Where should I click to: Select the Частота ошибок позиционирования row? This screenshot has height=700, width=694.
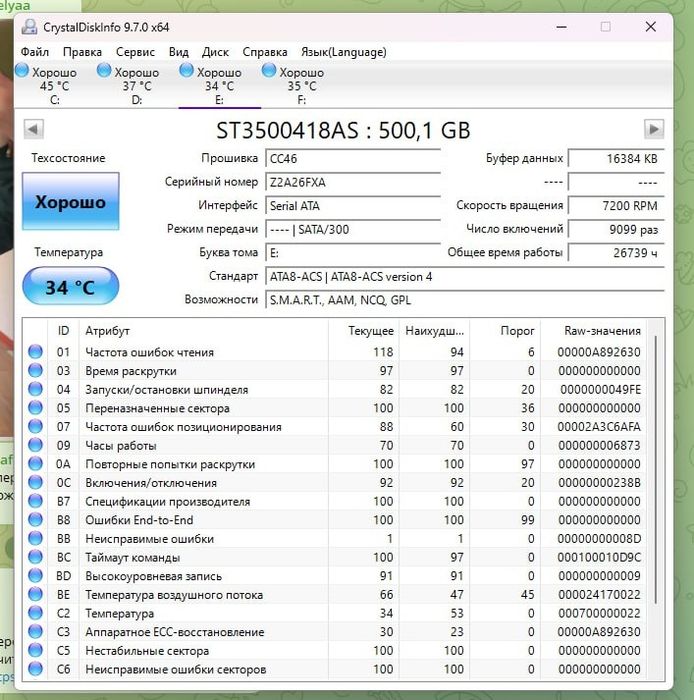[x=335, y=426]
